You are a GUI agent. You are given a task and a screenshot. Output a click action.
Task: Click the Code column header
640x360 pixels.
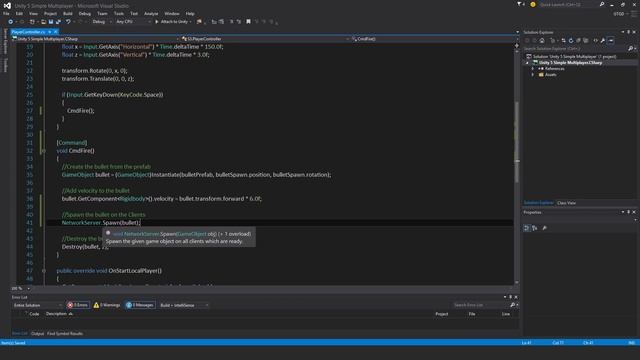coord(34,313)
